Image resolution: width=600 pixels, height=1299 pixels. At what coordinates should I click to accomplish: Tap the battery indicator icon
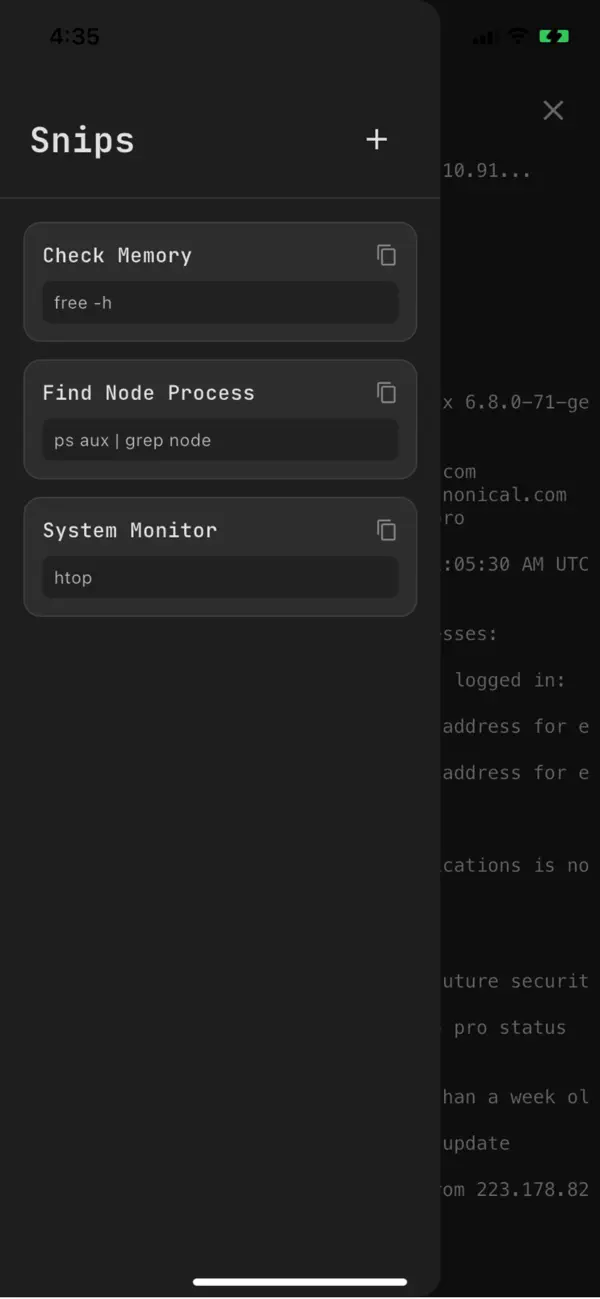554,36
